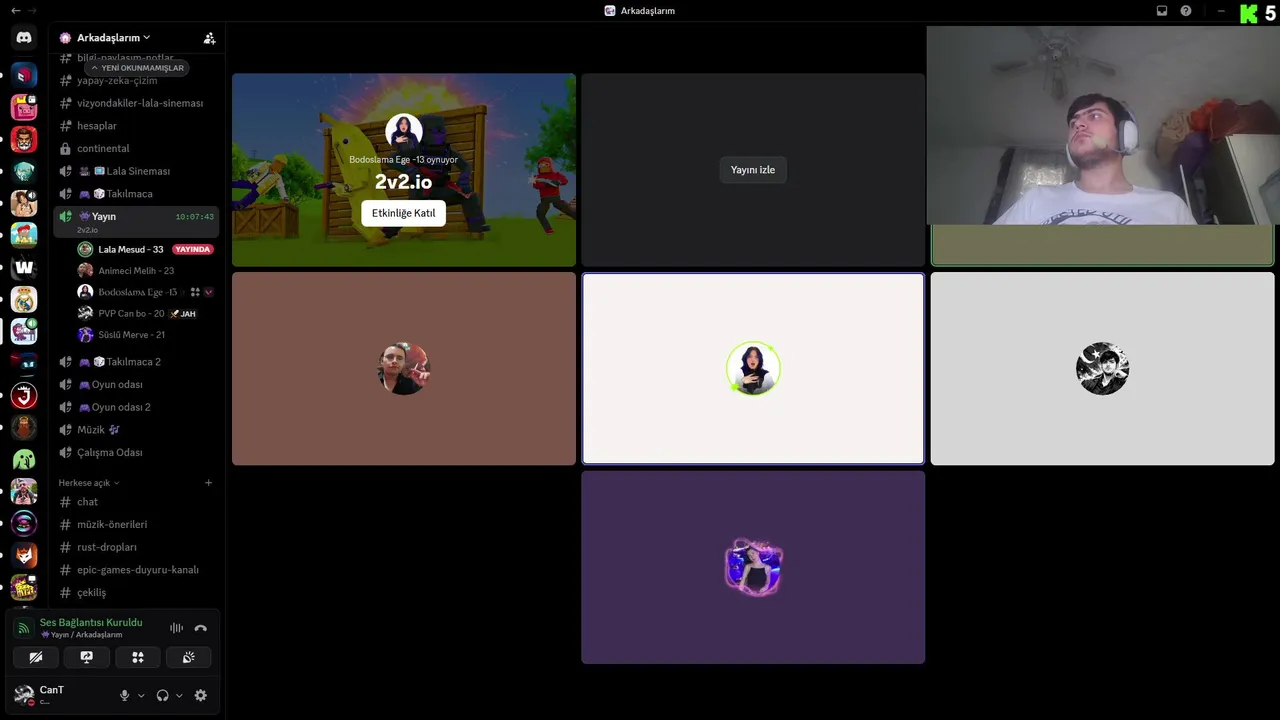Select the brown participant tile
Viewport: 1280px width, 720px height.
click(x=404, y=369)
